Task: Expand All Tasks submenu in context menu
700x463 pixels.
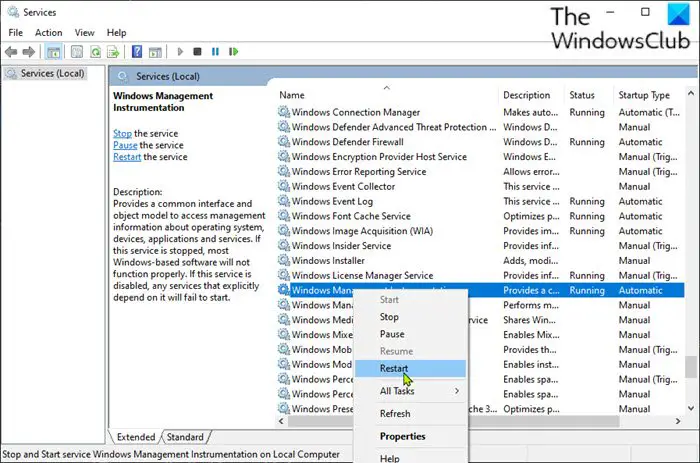Action: pyautogui.click(x=411, y=391)
